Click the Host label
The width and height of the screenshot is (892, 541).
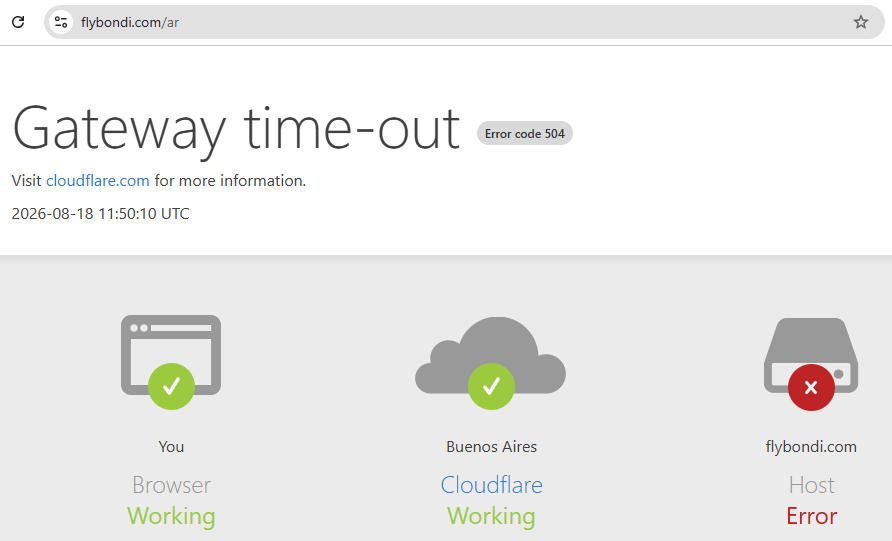pos(811,485)
